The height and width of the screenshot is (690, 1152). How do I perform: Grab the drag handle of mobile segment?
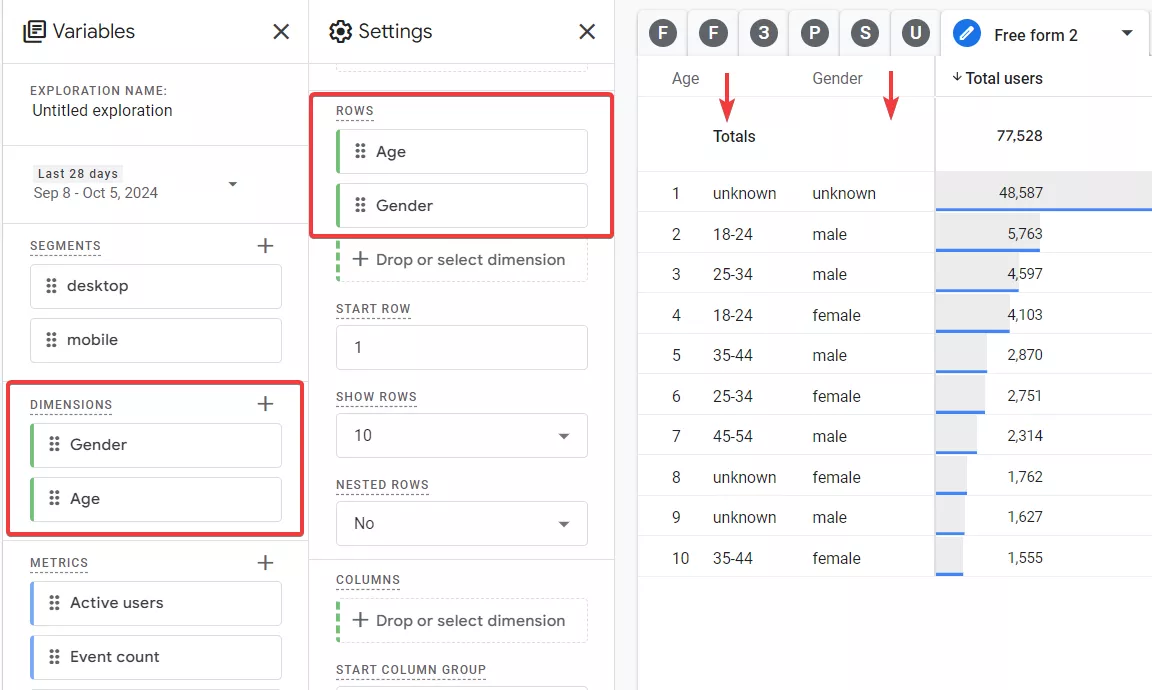coord(51,339)
